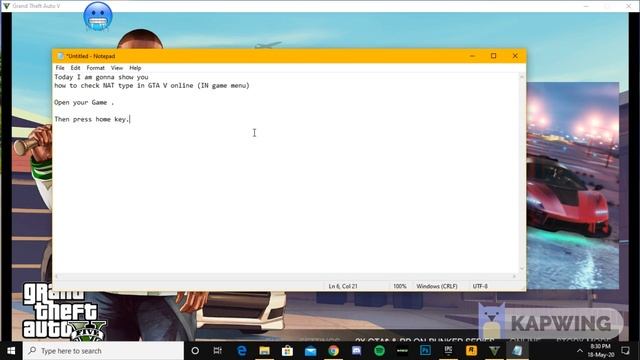Open the File menu in Notepad
Viewport: 640px width, 360px height.
pyautogui.click(x=60, y=68)
